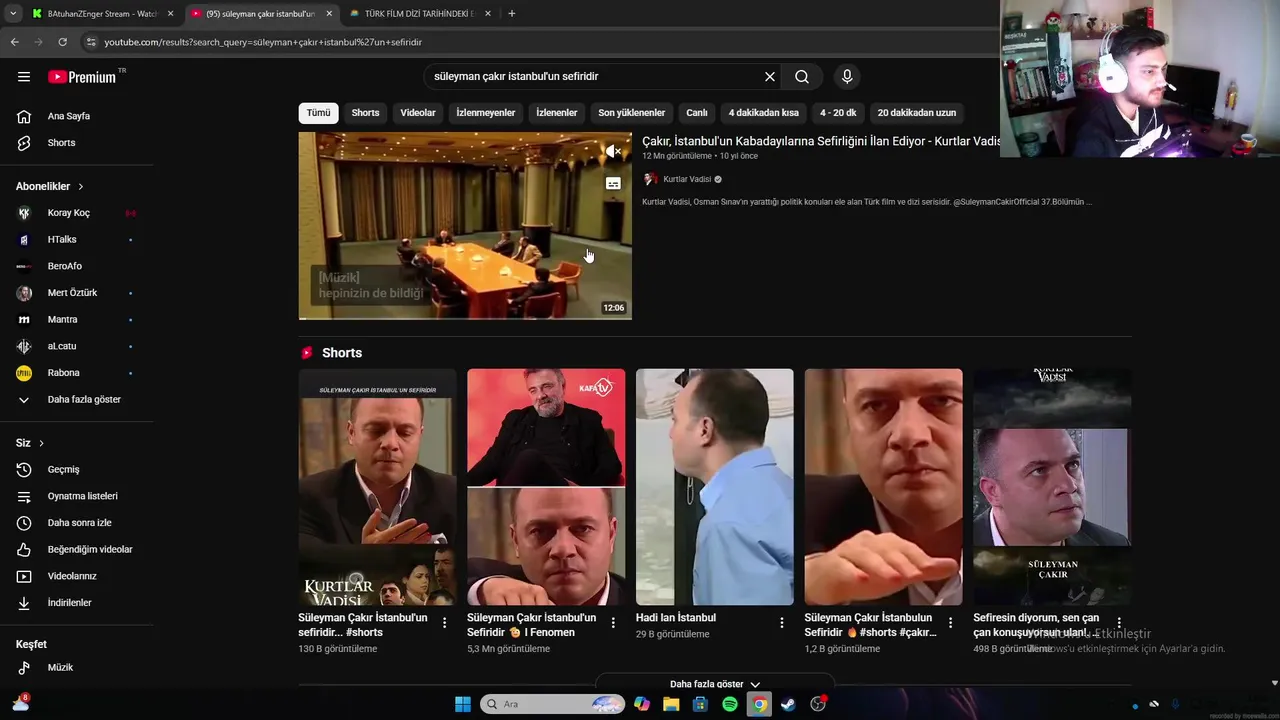This screenshot has width=1280, height=720.
Task: Click the magnifier search button
Action: tap(802, 77)
